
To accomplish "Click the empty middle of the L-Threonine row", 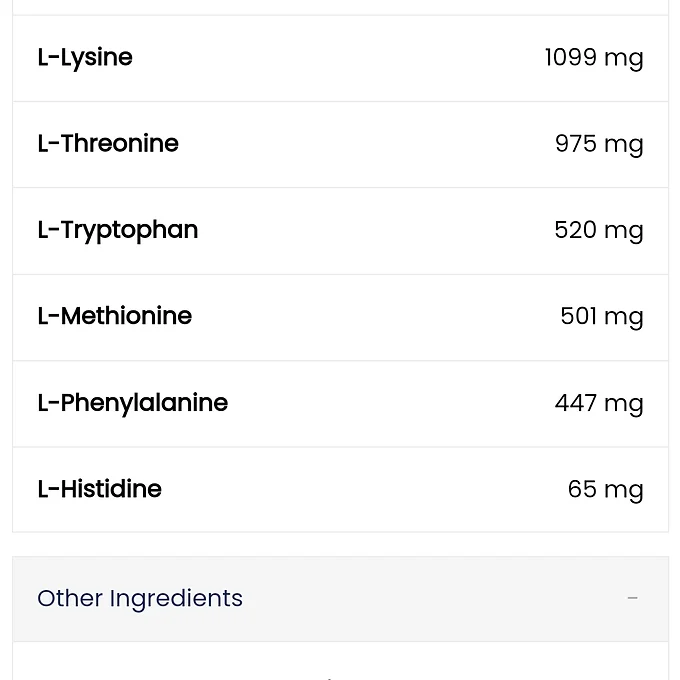I will (x=360, y=144).
